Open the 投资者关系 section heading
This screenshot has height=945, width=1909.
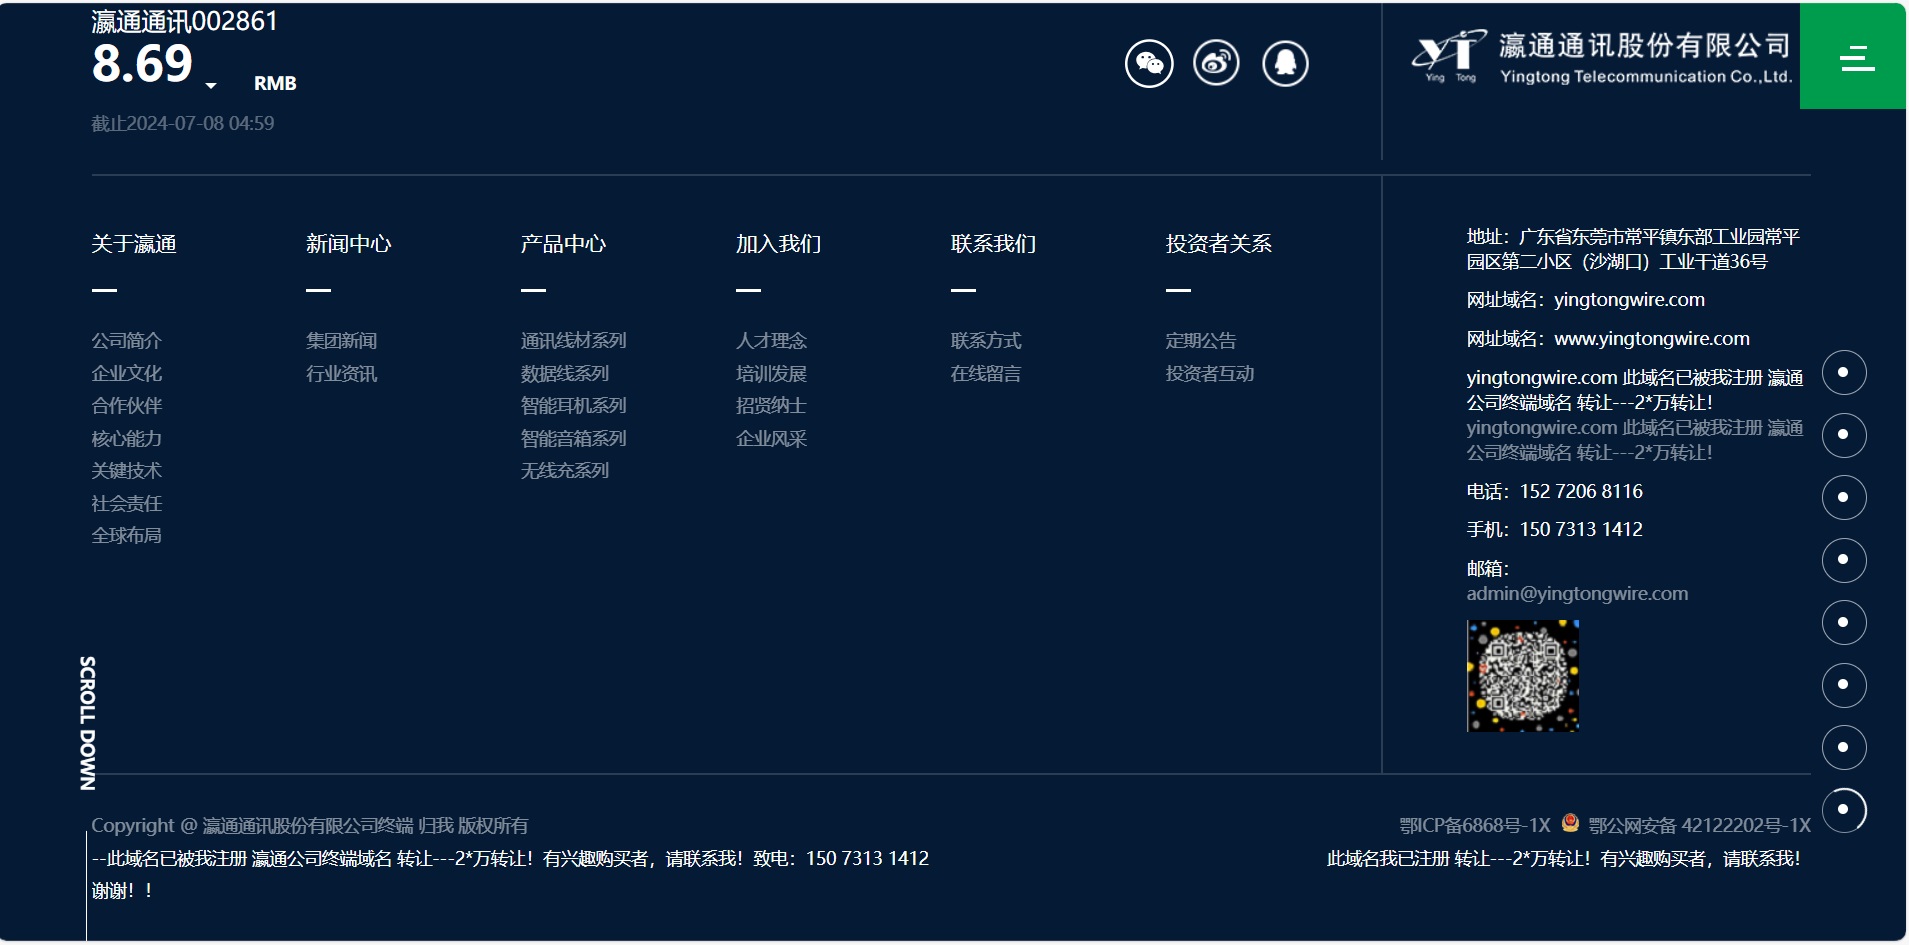1218,244
